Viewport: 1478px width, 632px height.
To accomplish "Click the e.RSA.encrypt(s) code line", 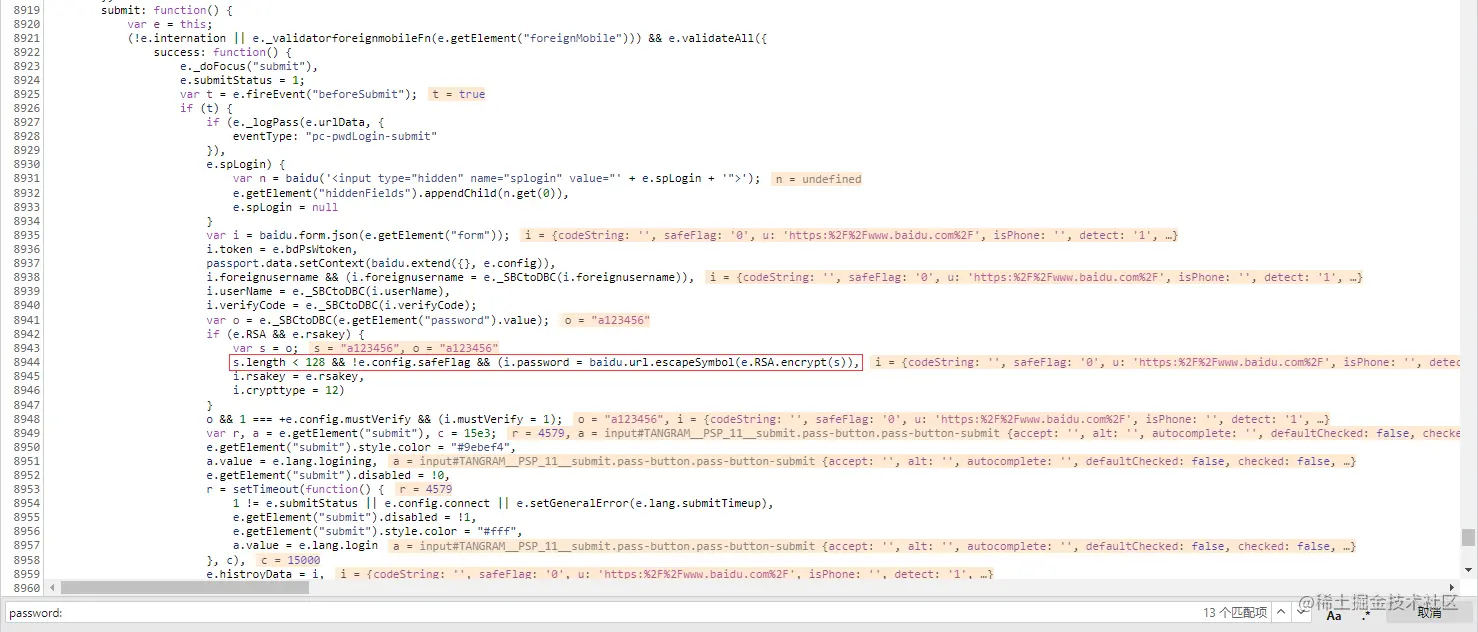I will coord(545,362).
